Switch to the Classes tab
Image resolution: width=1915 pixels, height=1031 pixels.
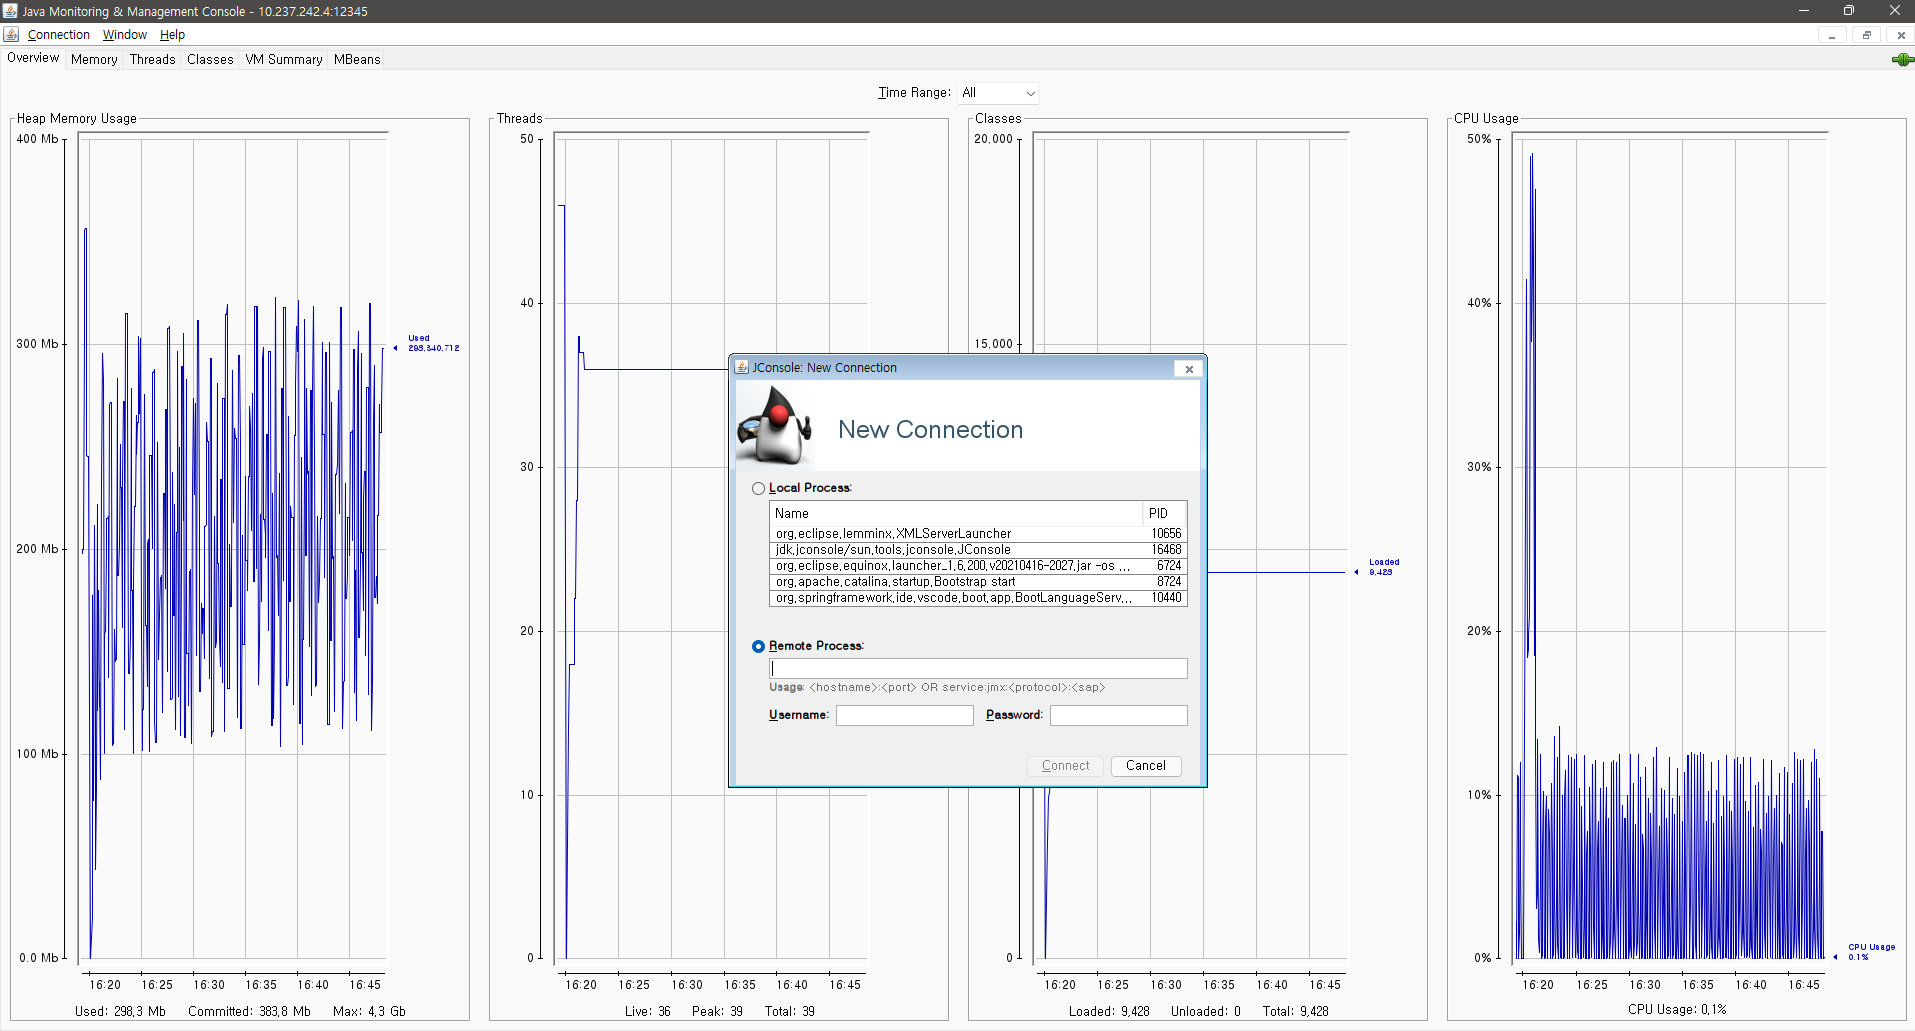click(210, 60)
